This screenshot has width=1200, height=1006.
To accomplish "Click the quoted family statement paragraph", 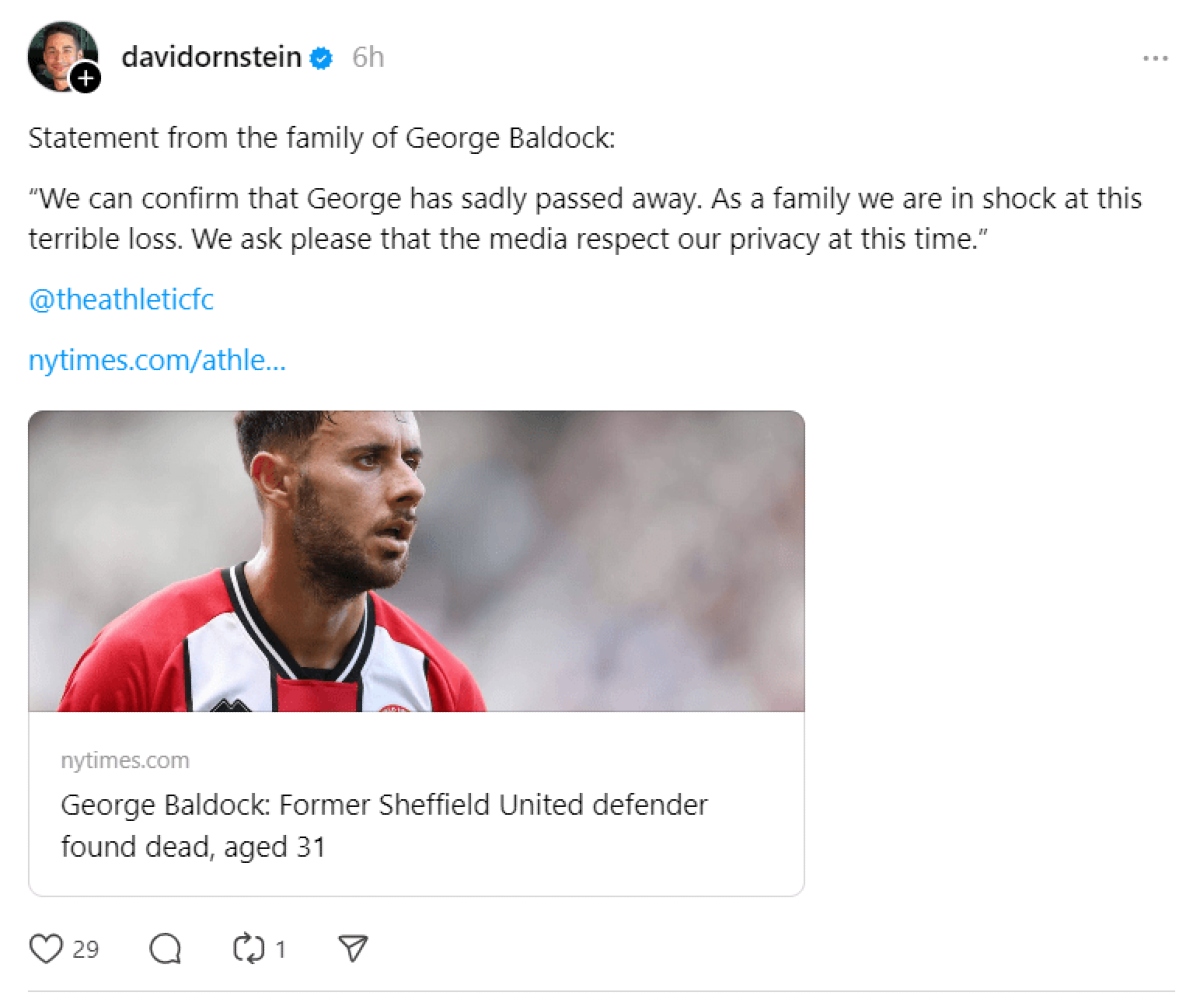I will point(584,218).
